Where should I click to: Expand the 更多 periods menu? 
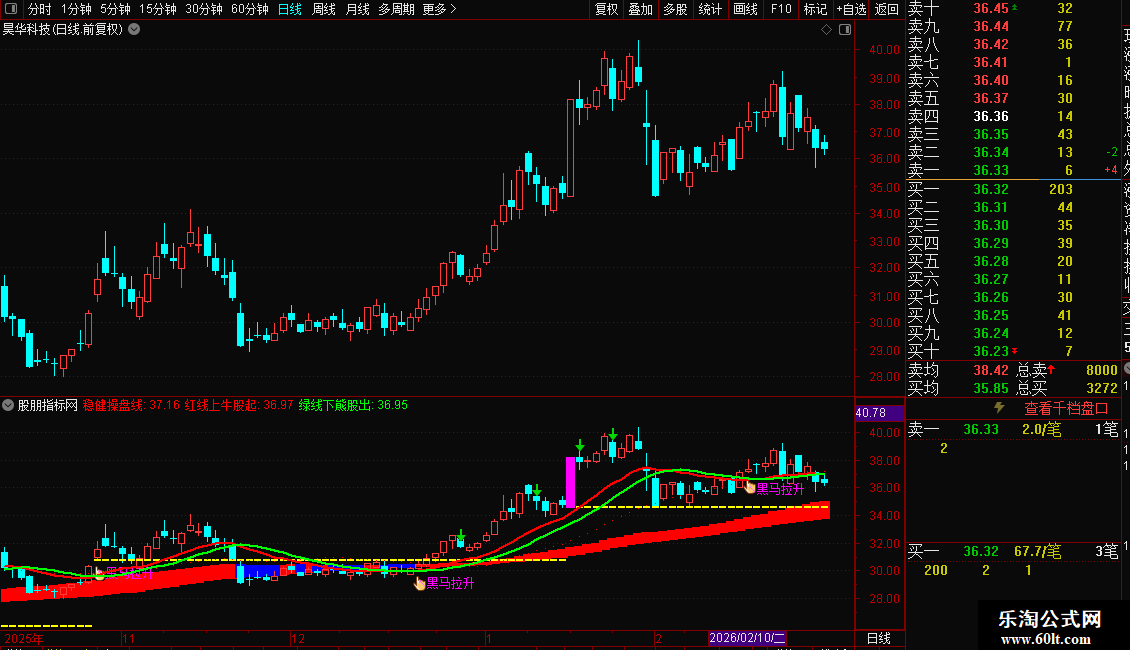[x=439, y=9]
